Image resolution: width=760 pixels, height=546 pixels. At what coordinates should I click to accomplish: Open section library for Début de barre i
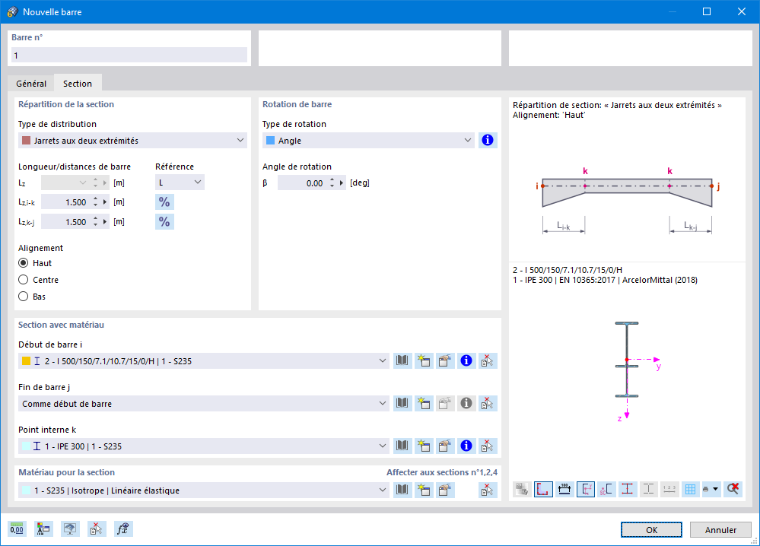402,361
